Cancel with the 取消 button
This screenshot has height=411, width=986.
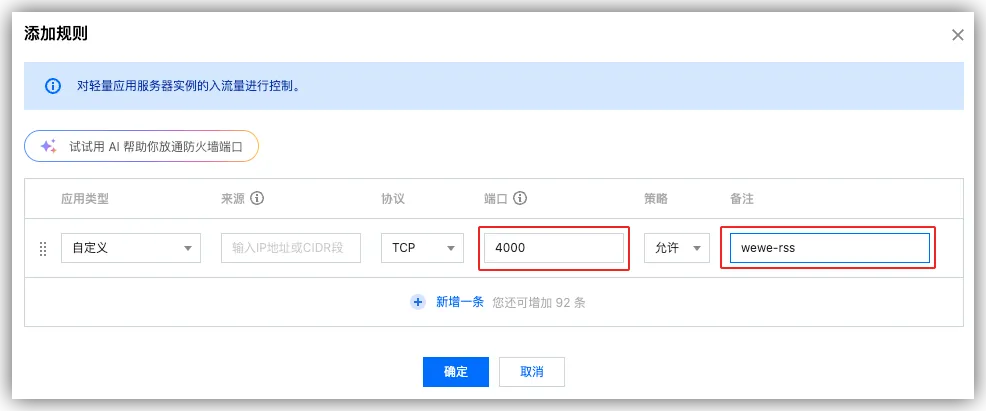[x=531, y=372]
